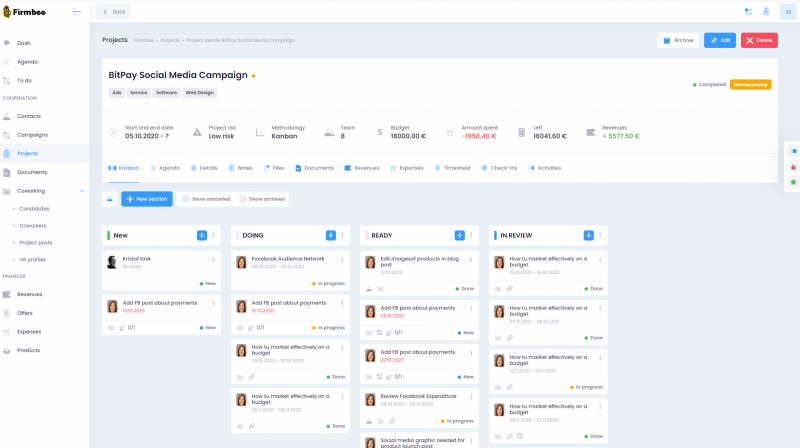
Task: Open Coworkers under Coworking
Action: pyautogui.click(x=33, y=226)
